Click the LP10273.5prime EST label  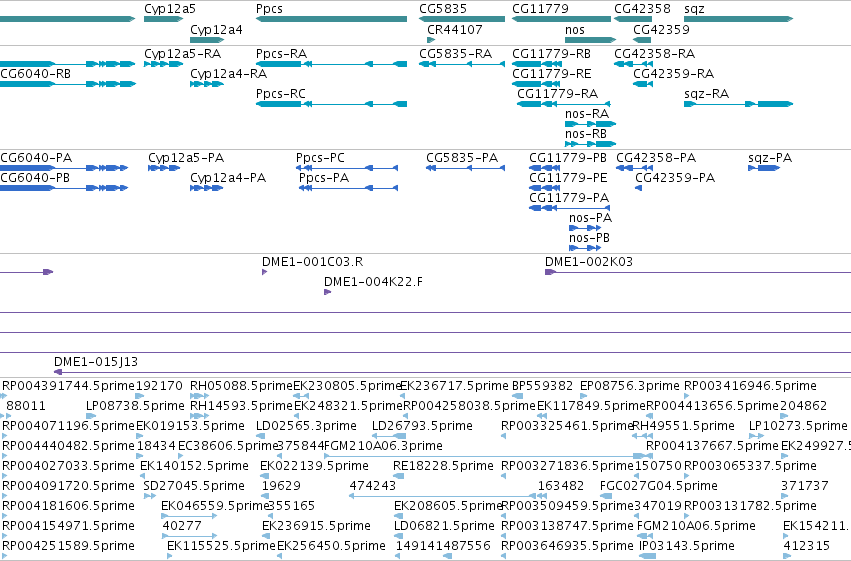[798, 426]
